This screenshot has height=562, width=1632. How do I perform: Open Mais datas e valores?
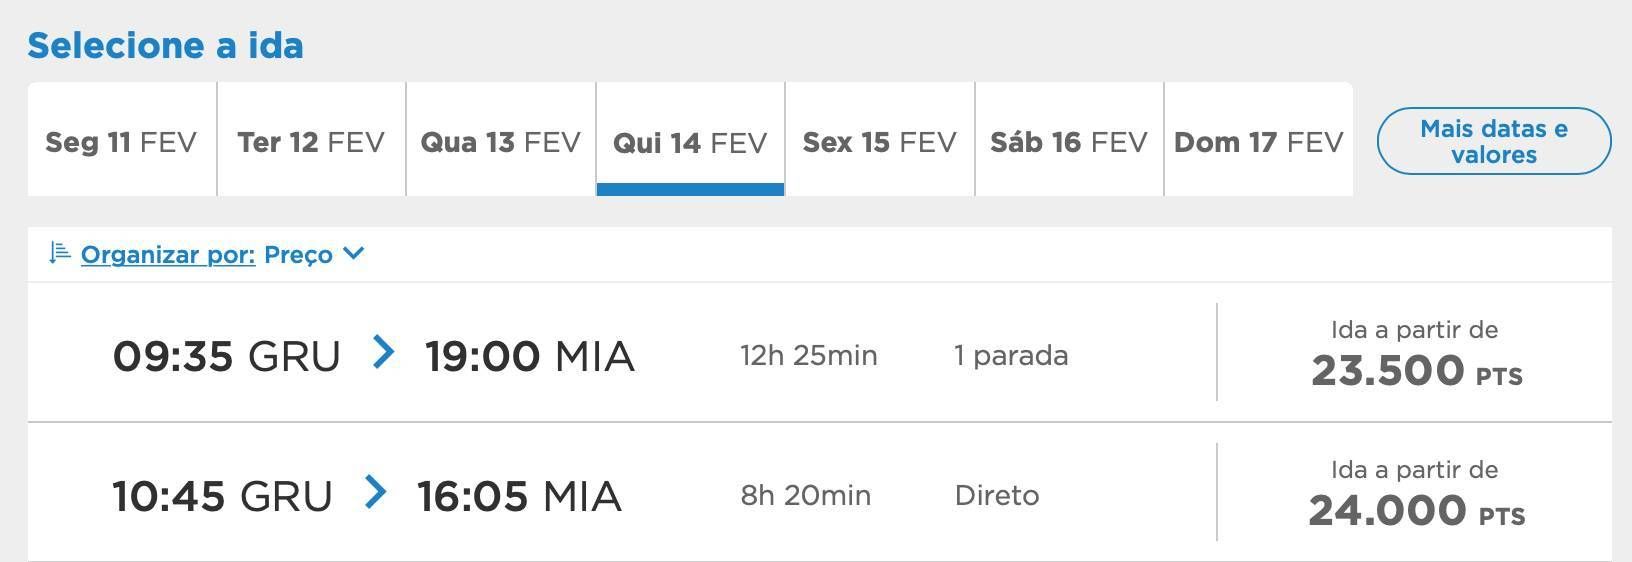(1494, 141)
